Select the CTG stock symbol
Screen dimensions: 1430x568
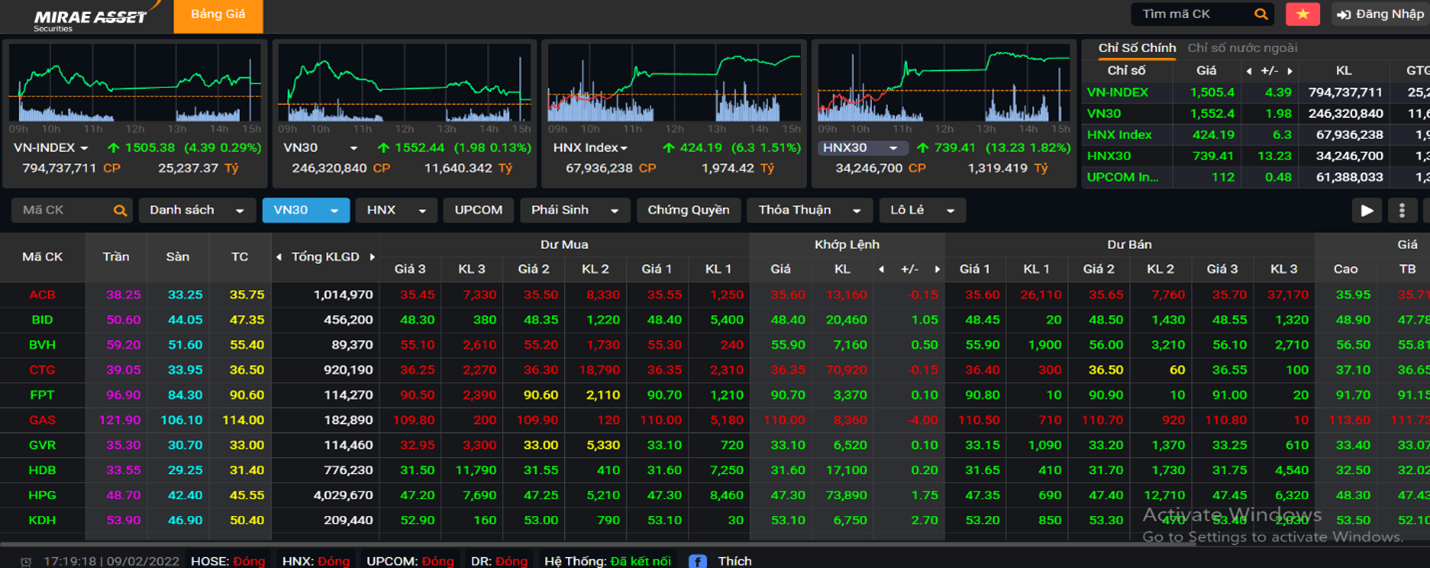[42, 370]
